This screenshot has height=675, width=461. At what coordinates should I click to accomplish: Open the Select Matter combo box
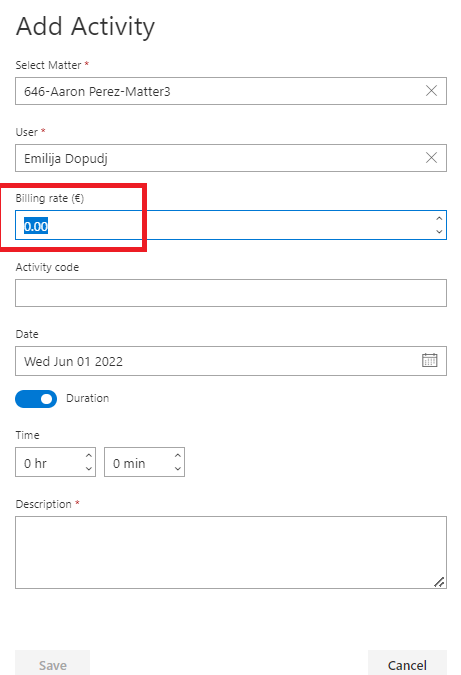(x=231, y=91)
